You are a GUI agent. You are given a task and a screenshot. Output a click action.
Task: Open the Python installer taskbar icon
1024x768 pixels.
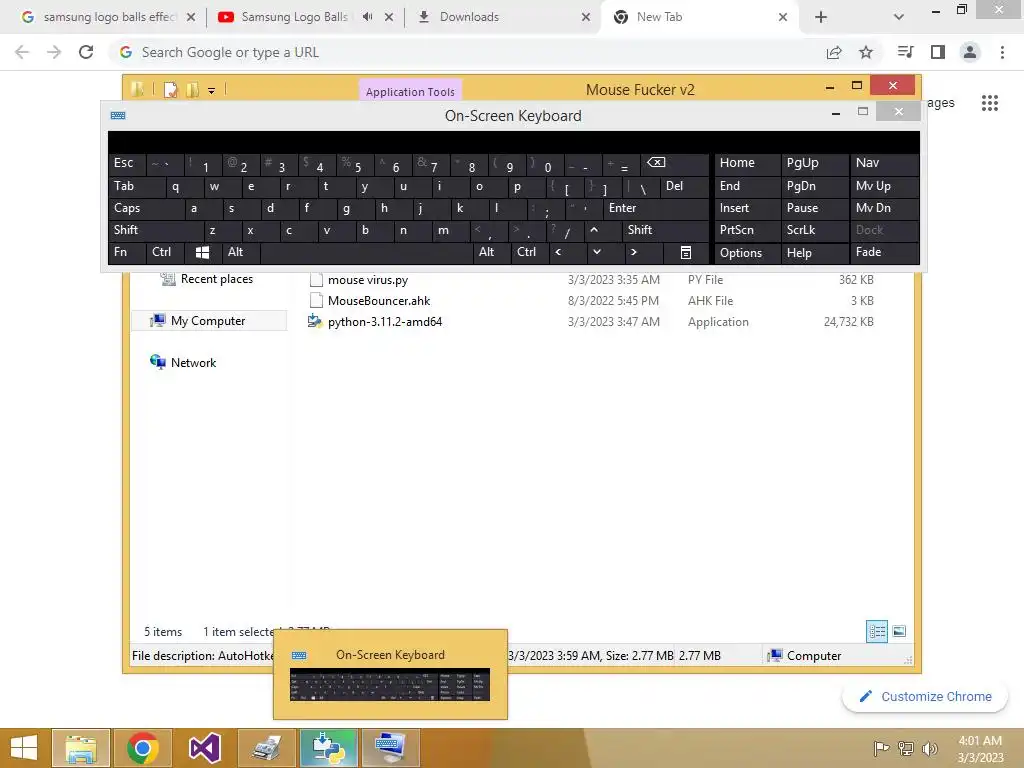tap(328, 748)
